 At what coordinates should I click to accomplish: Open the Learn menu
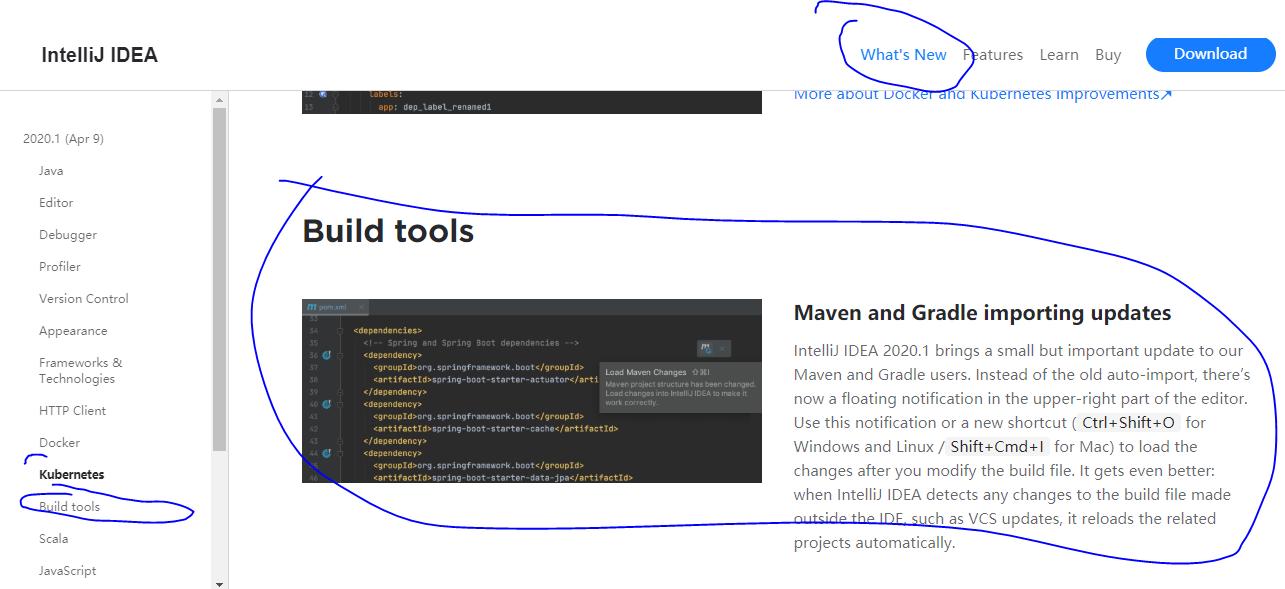[x=1059, y=55]
